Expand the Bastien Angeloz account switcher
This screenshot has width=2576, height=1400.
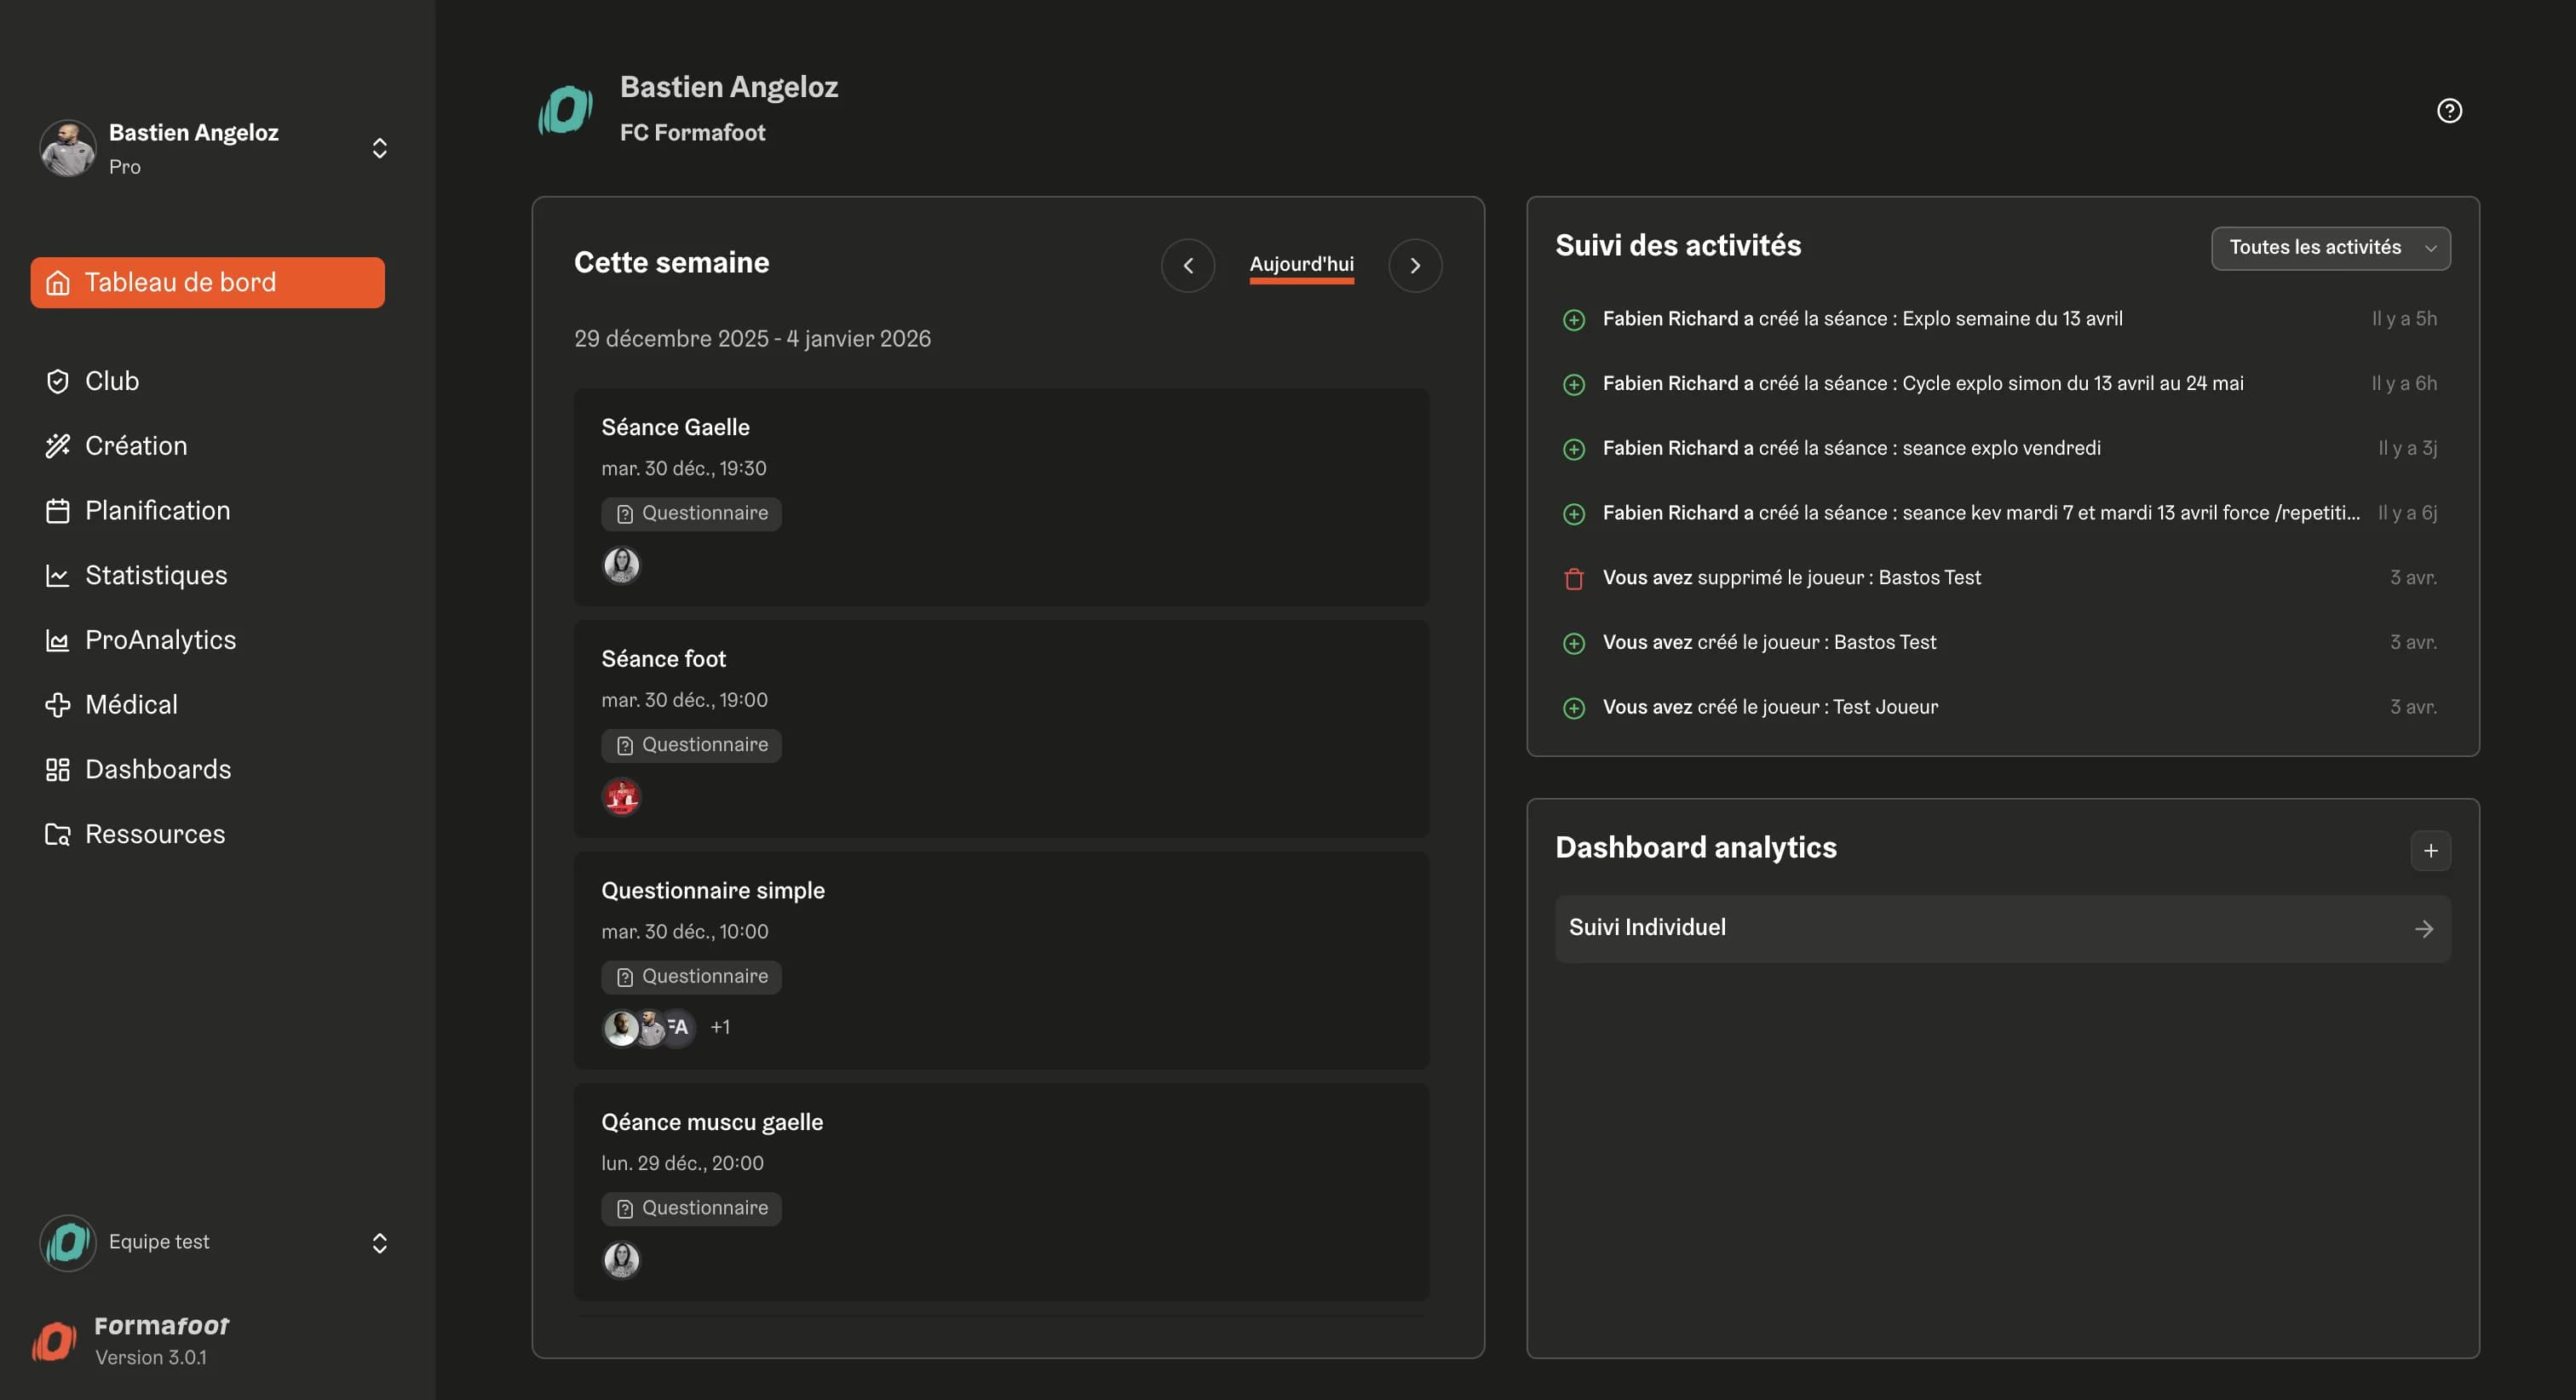(379, 148)
